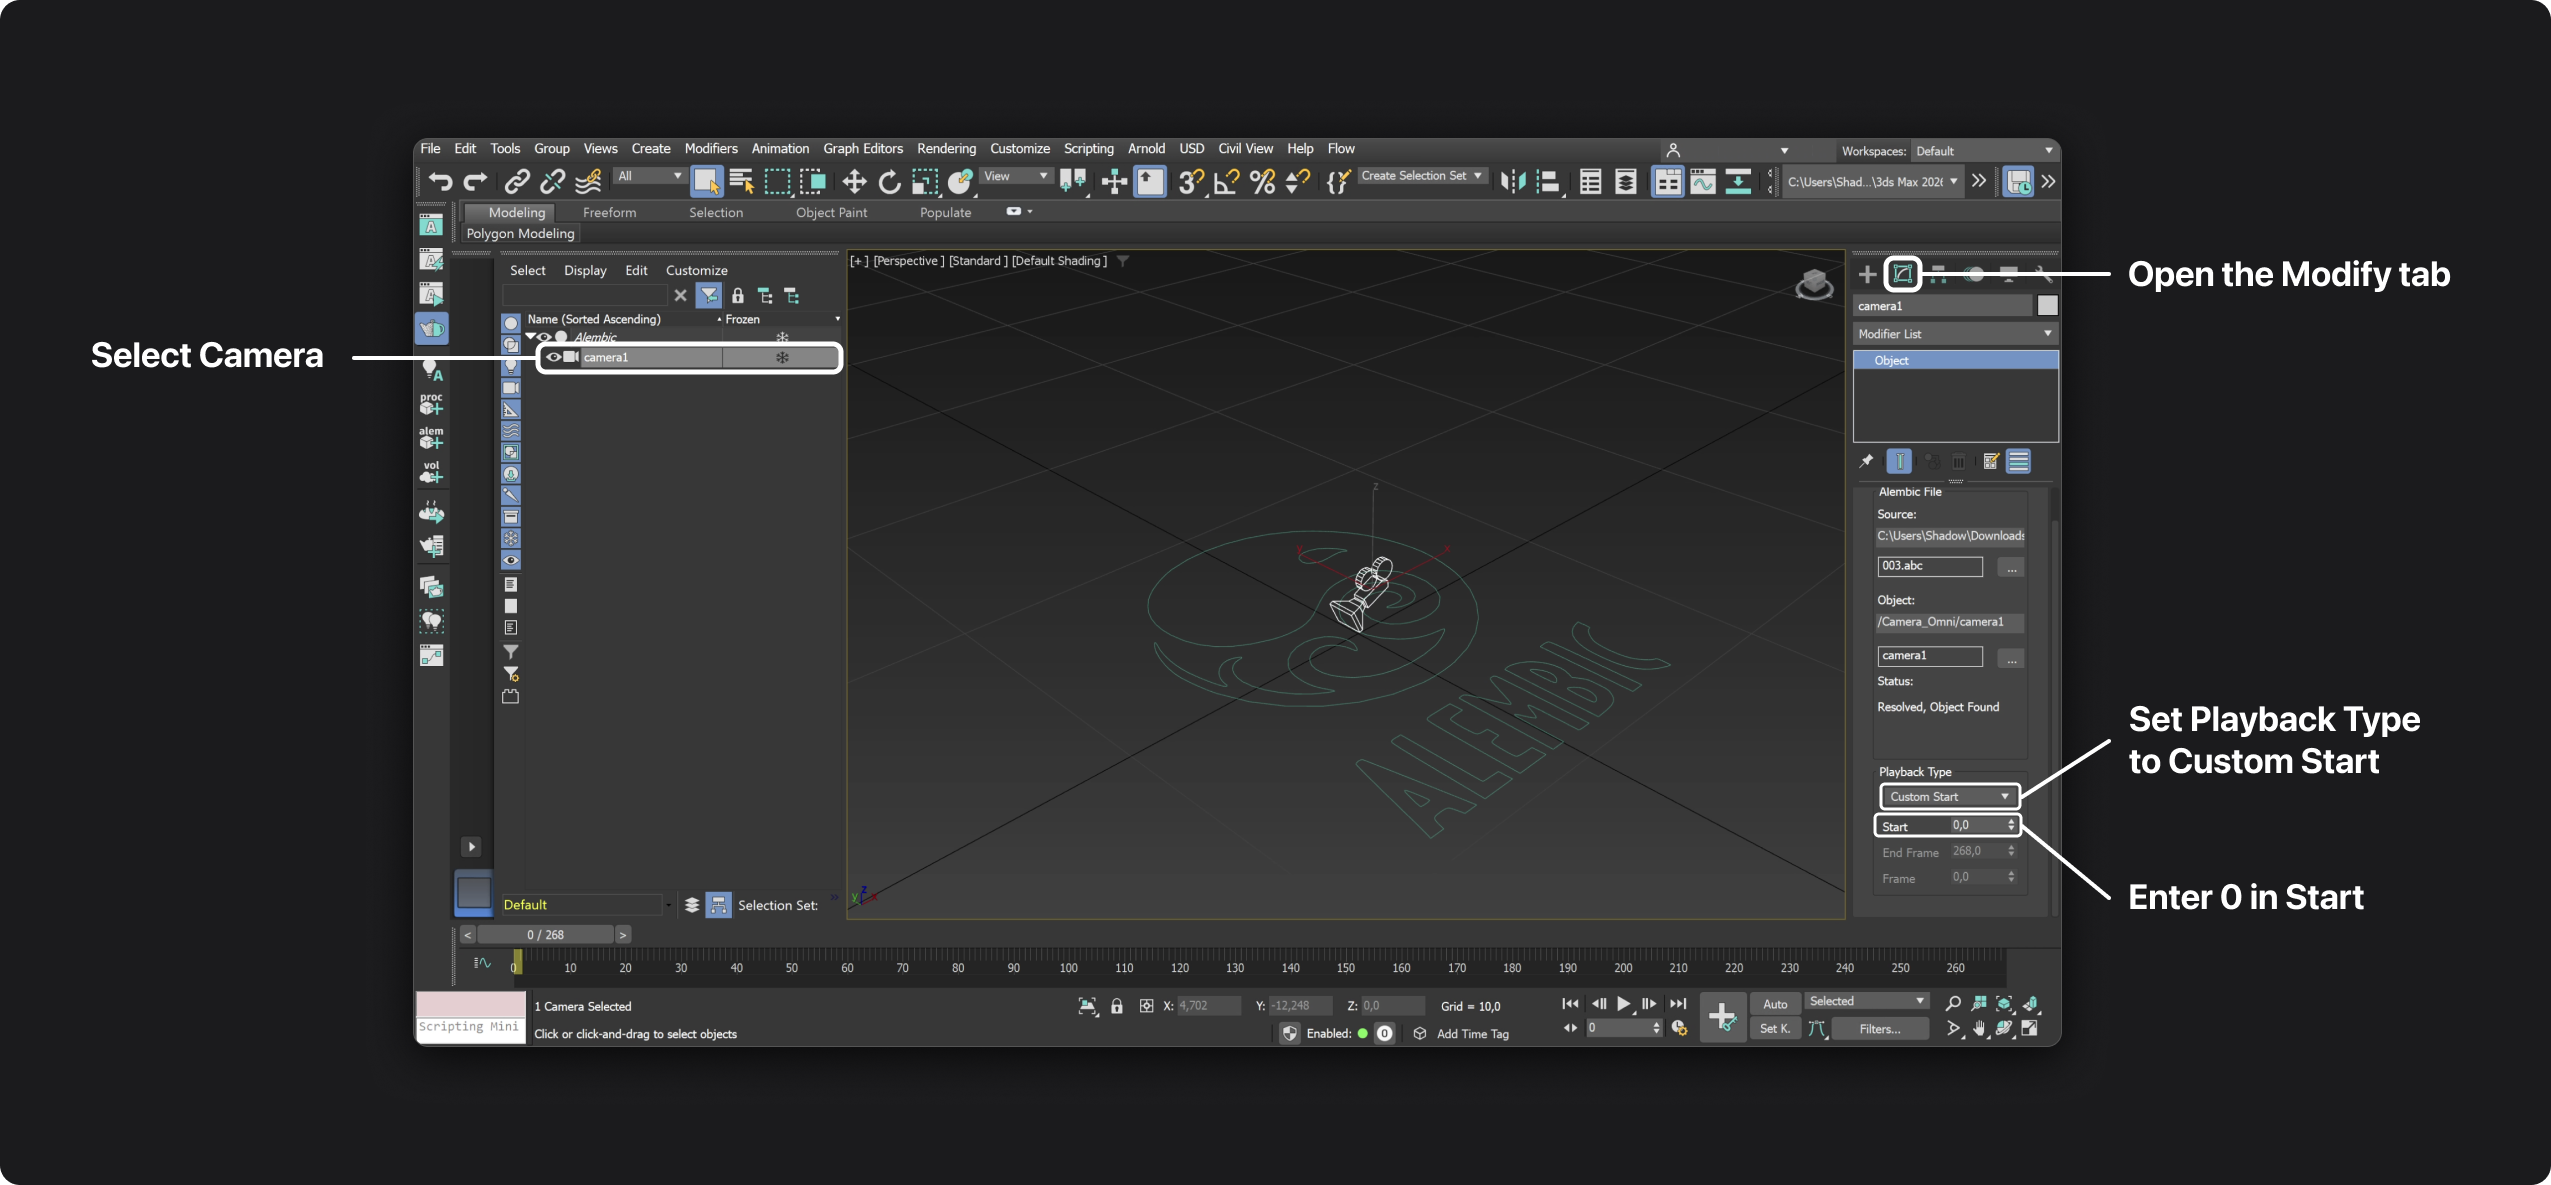Open the Graph Editors menu

[x=862, y=149]
